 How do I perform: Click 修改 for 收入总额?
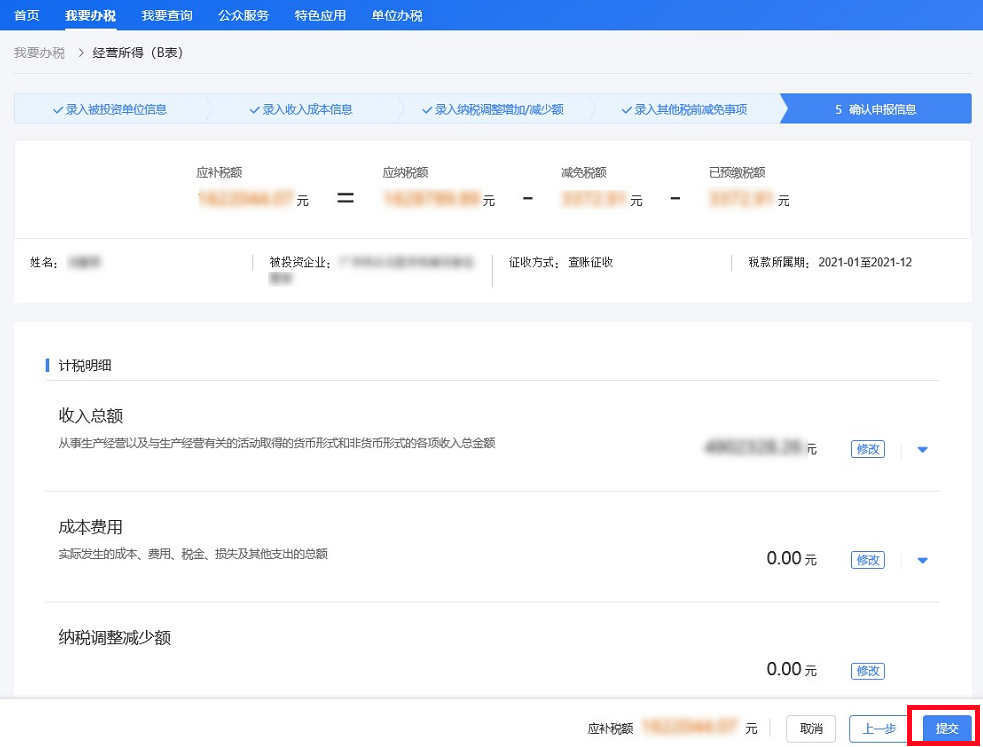pos(867,450)
